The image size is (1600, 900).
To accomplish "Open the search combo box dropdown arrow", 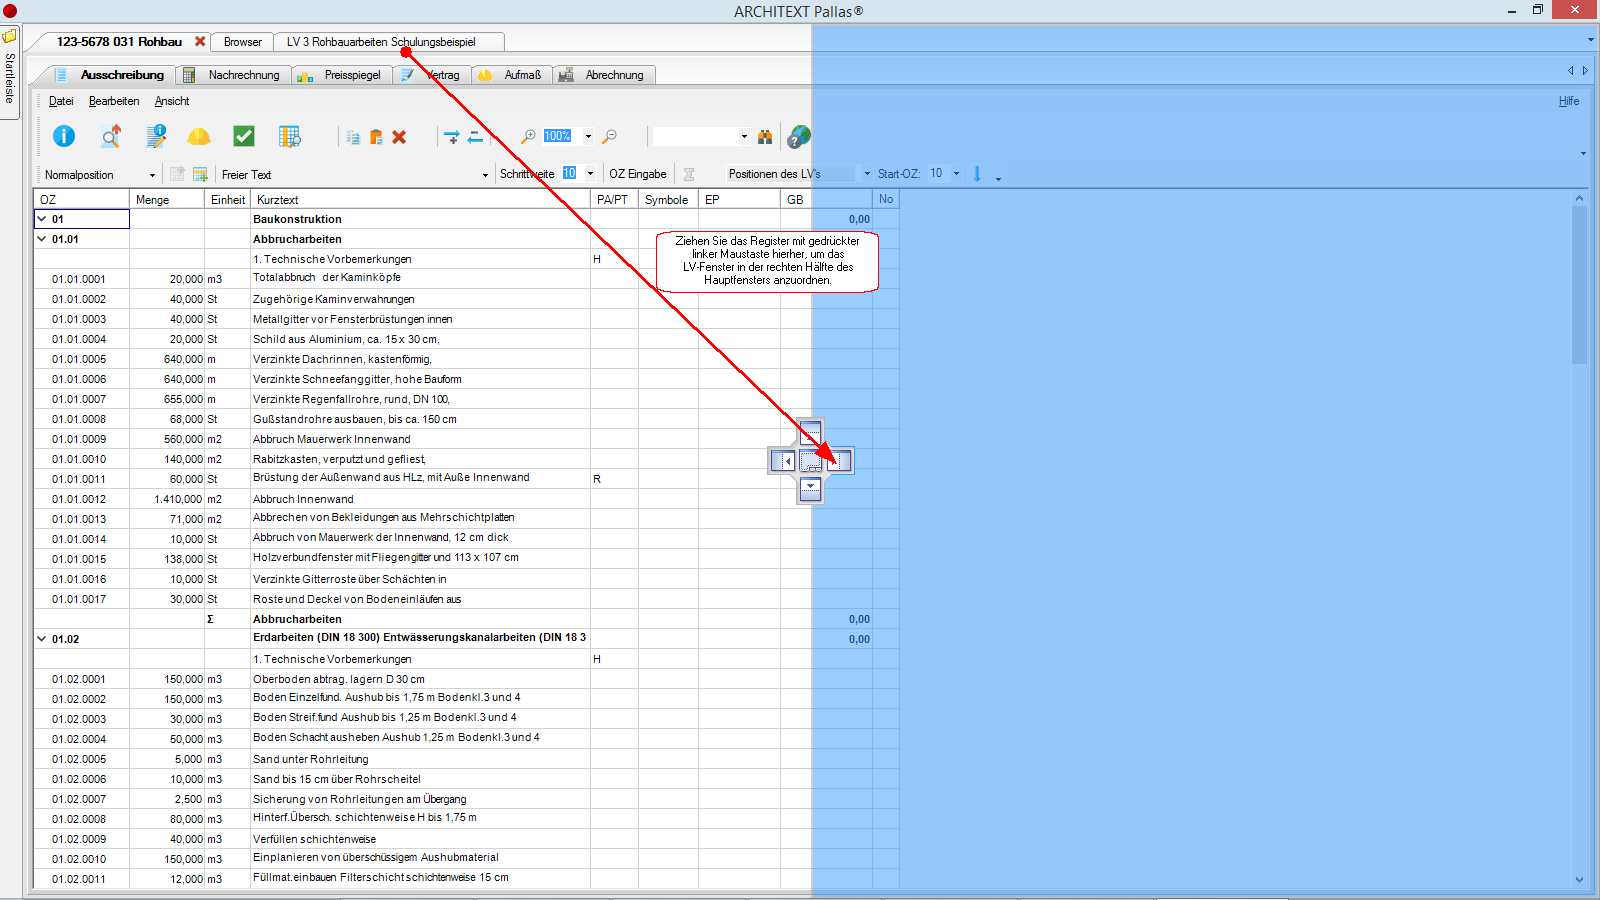I will point(744,136).
